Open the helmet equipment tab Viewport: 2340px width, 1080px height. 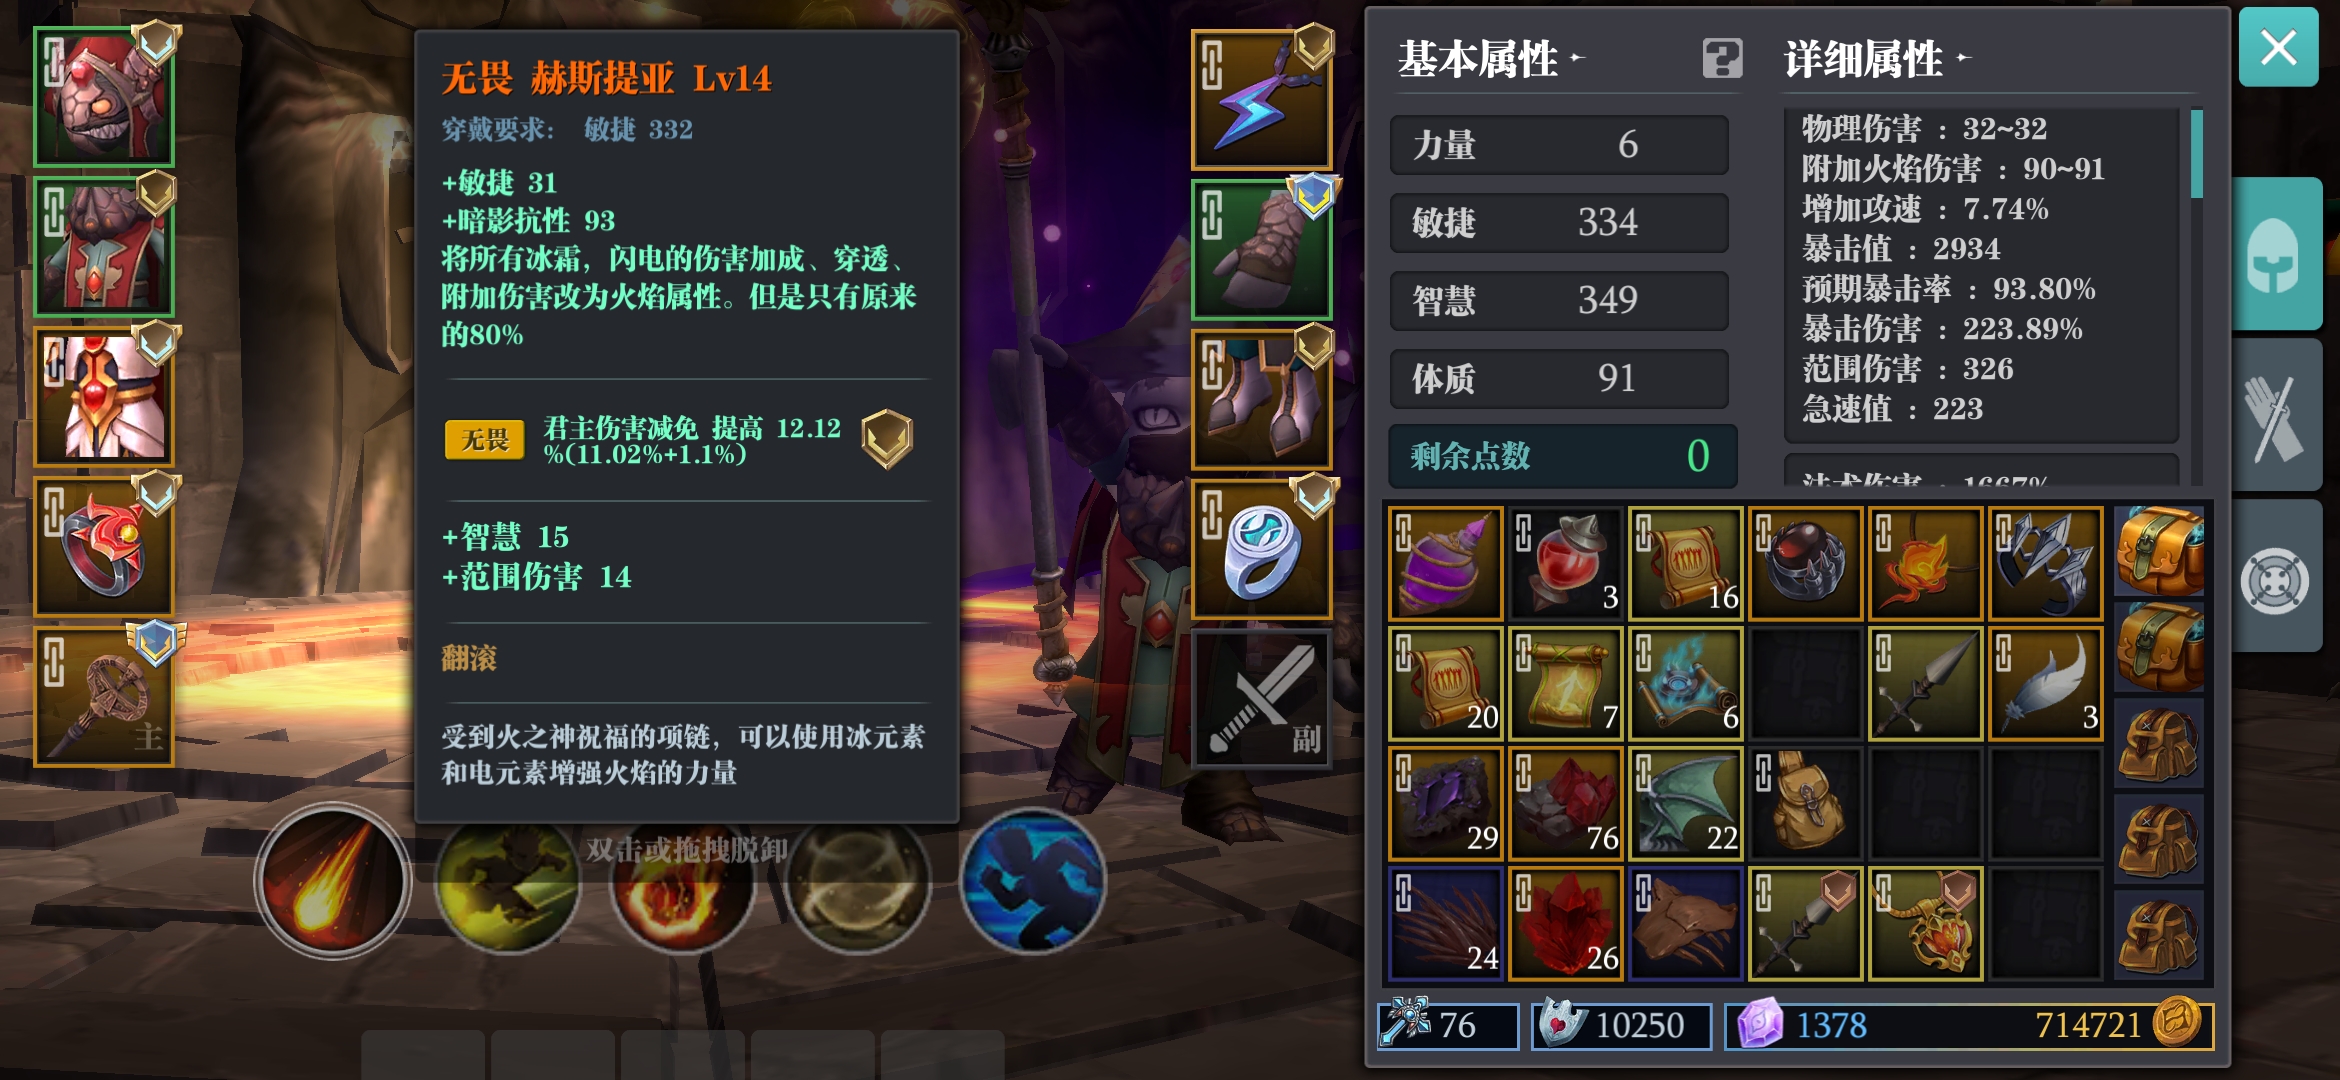2276,253
